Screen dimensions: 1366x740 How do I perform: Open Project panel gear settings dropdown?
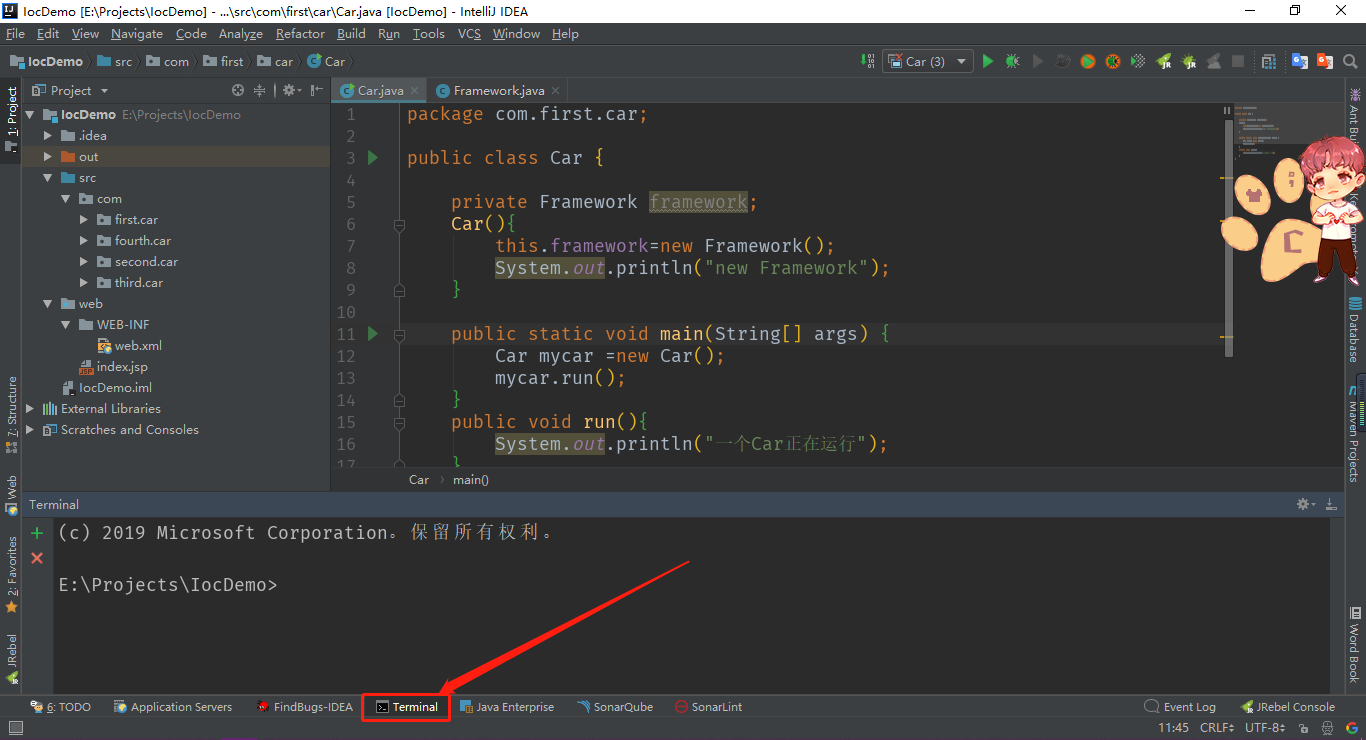(291, 90)
